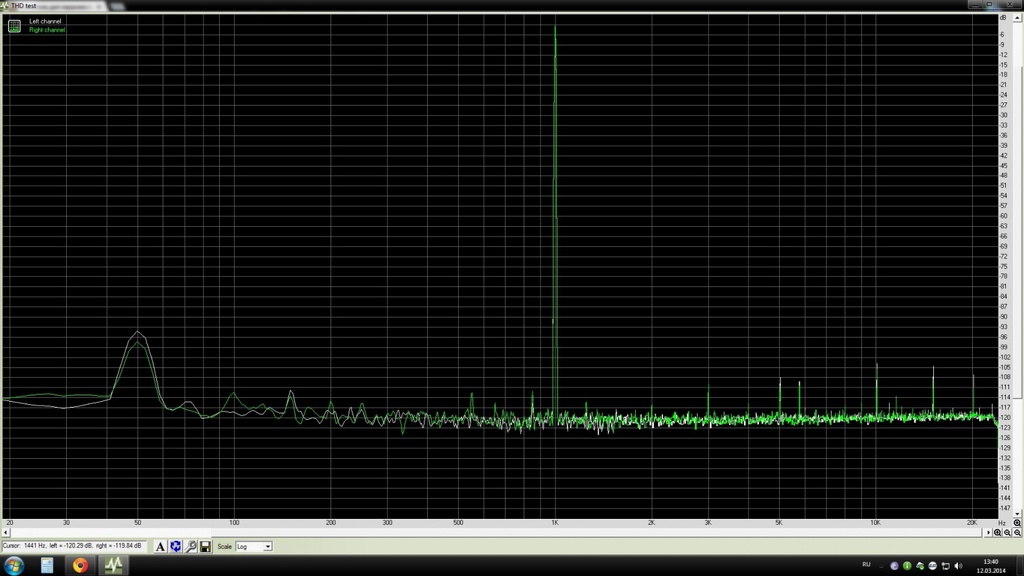
Task: Open the Scale dropdown set to Log
Action: (253, 547)
